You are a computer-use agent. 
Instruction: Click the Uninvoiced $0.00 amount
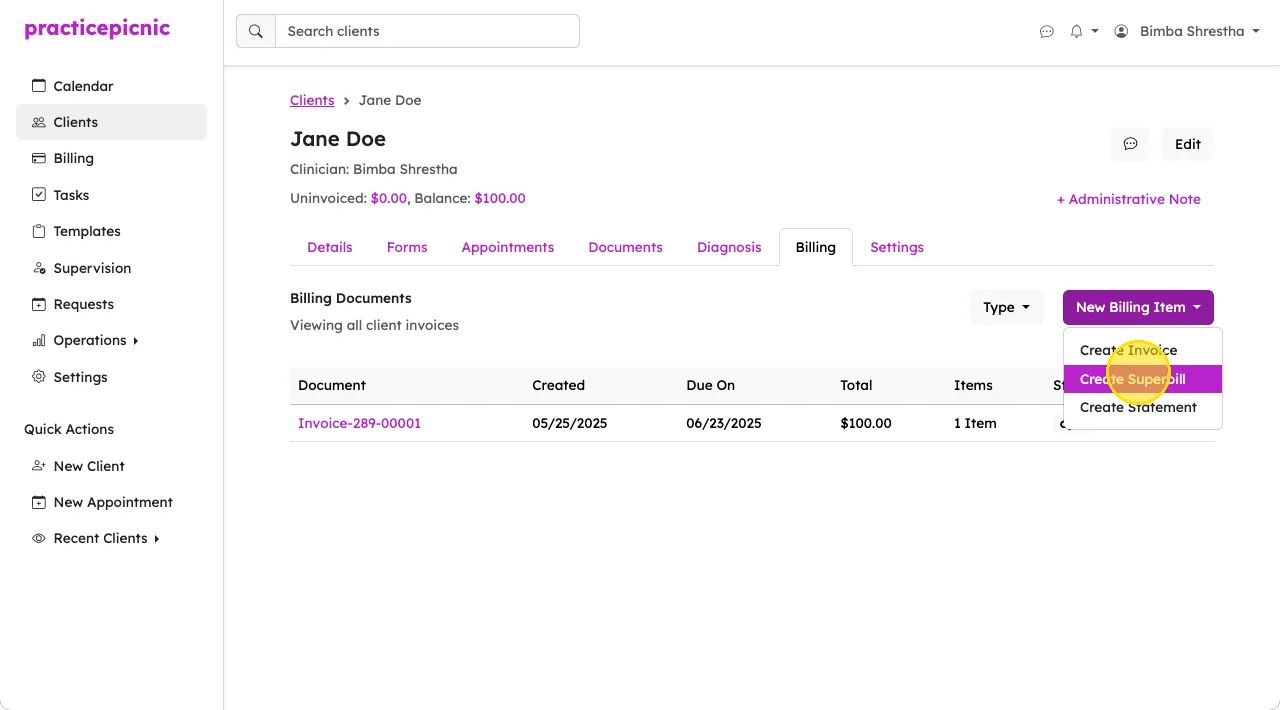coord(389,198)
